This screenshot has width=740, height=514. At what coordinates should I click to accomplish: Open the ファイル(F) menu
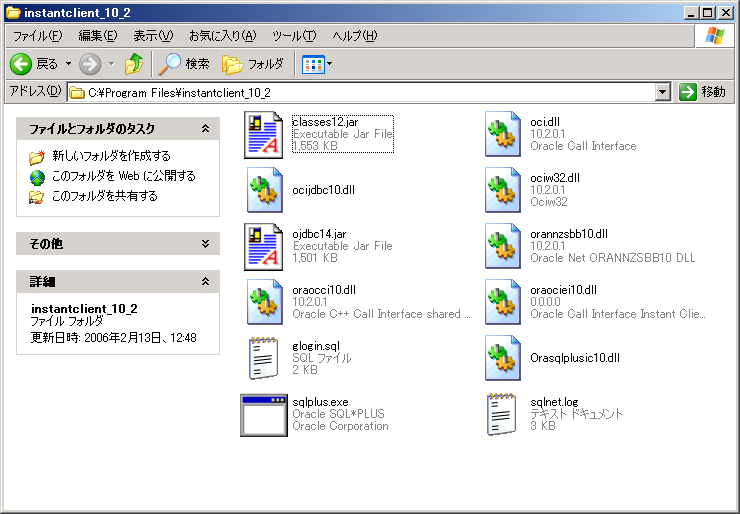coord(37,36)
